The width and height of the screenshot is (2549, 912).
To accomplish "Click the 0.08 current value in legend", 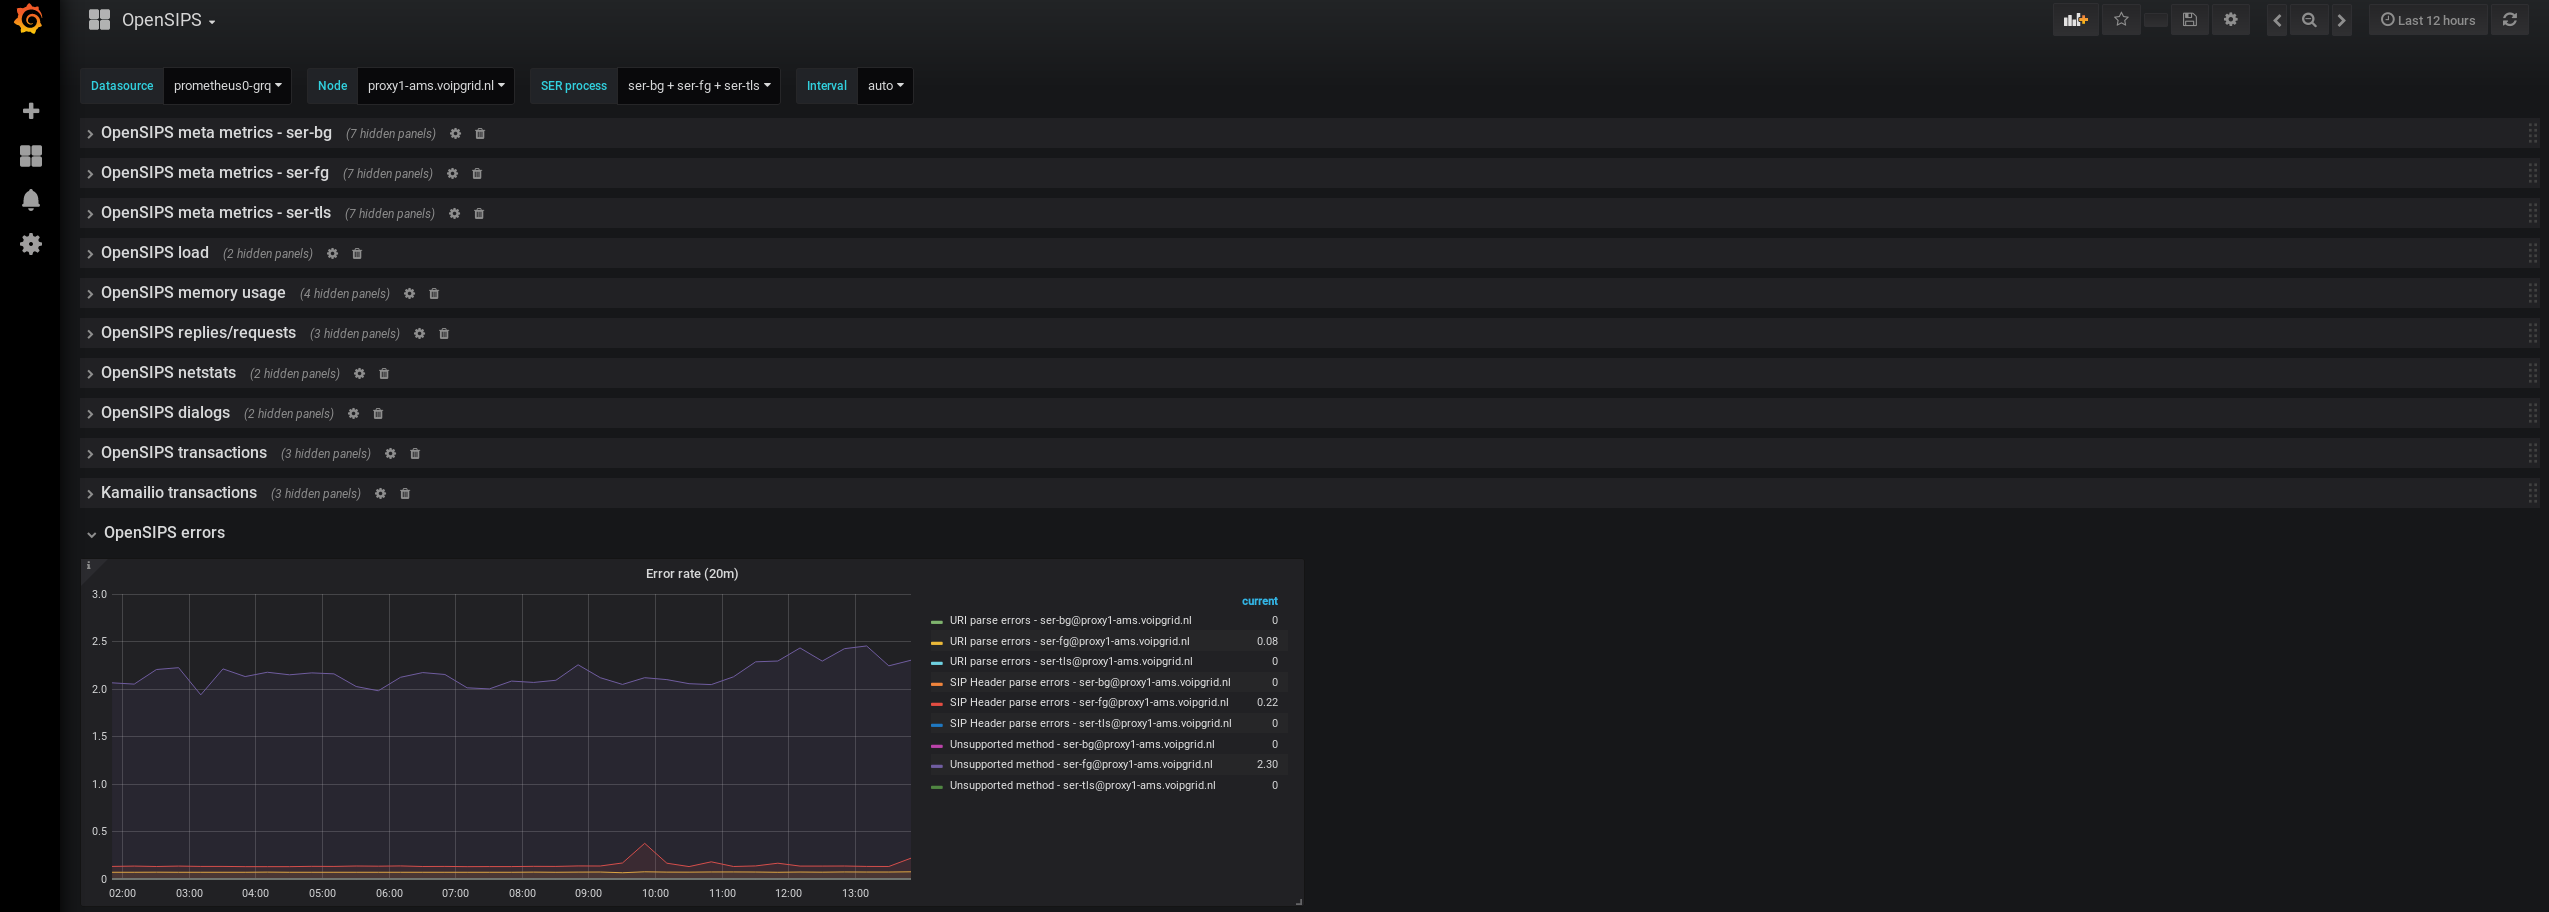I will click(x=1267, y=642).
